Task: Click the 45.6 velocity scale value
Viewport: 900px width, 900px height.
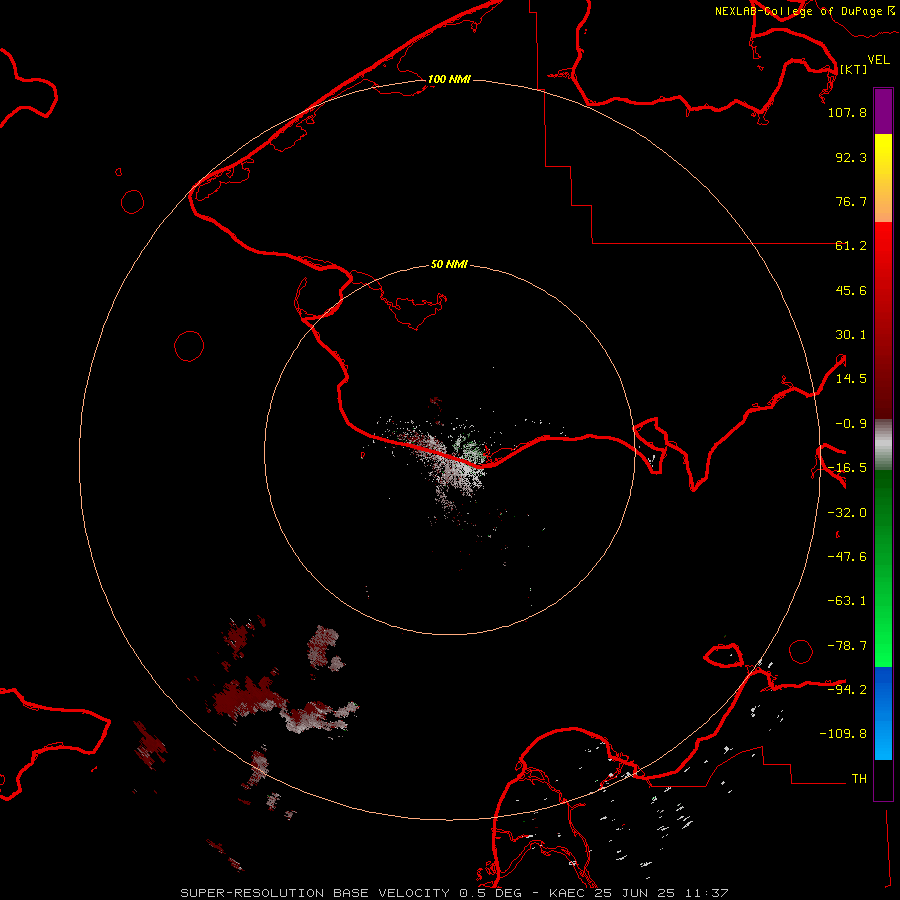Action: pos(851,290)
